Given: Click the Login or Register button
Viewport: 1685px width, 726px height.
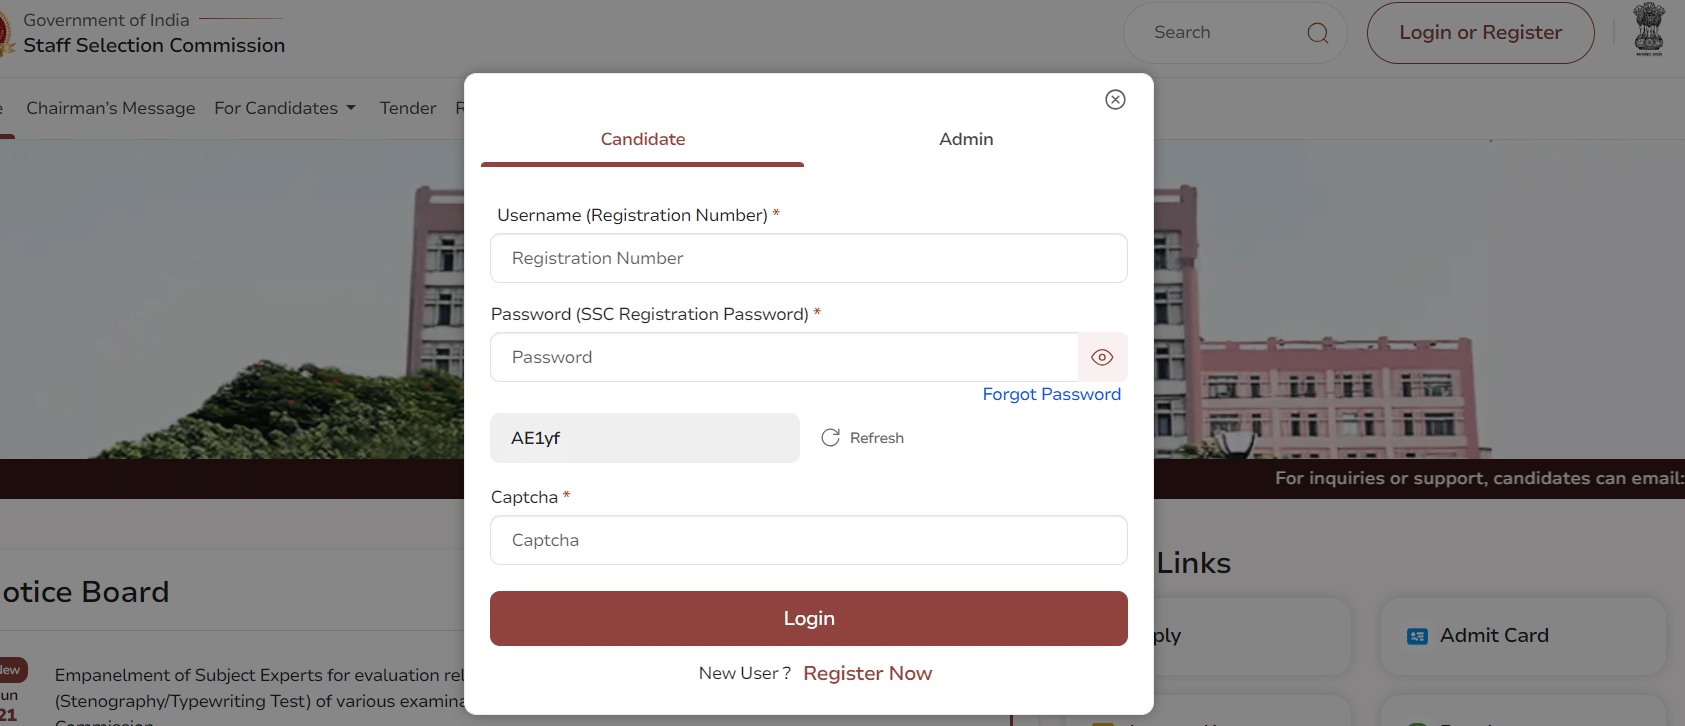Looking at the screenshot, I should pos(1480,33).
